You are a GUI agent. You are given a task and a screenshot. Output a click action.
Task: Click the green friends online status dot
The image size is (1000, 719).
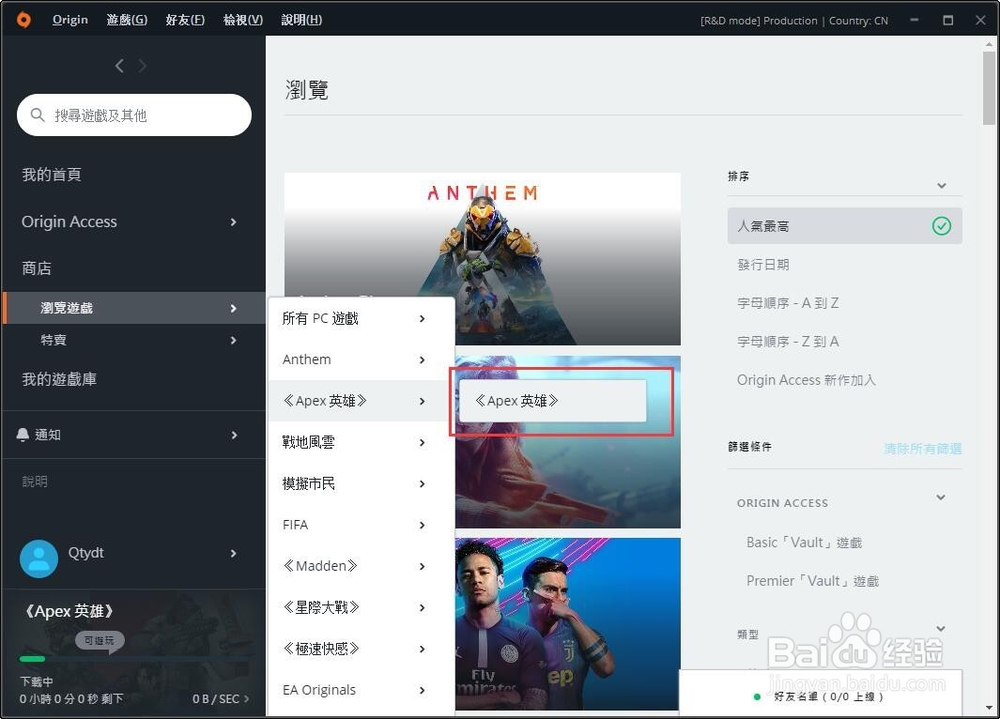point(757,697)
